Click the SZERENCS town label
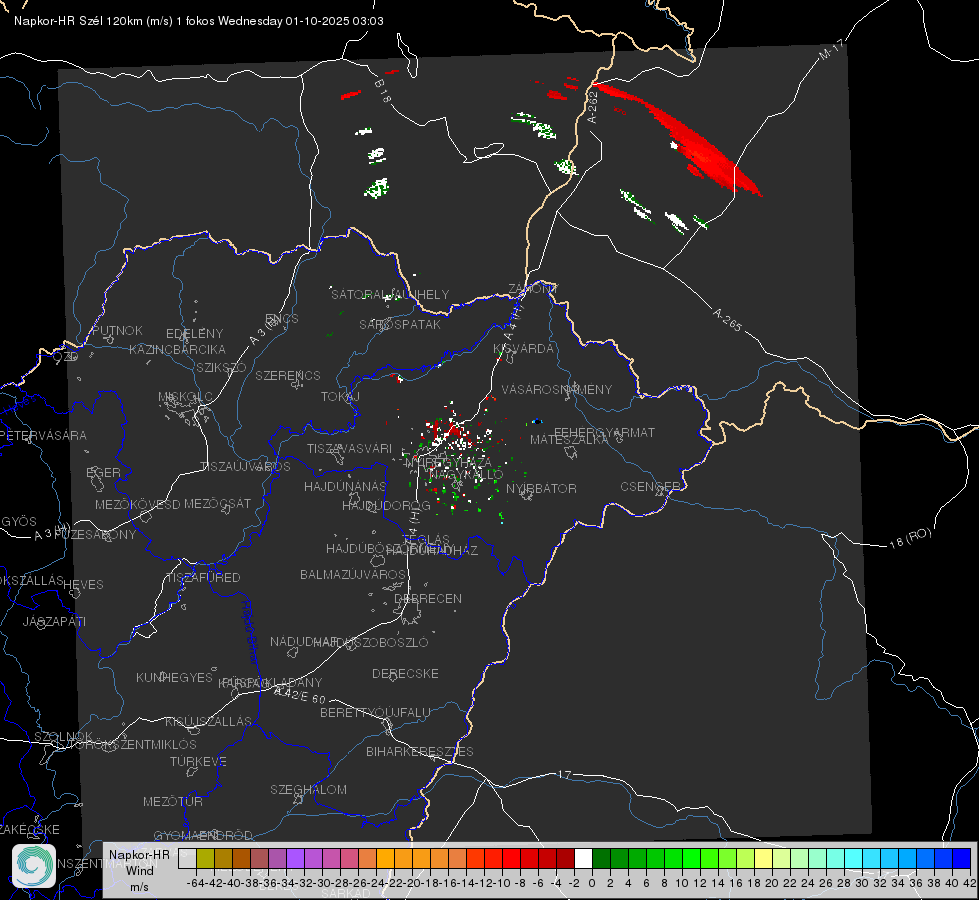 click(288, 375)
